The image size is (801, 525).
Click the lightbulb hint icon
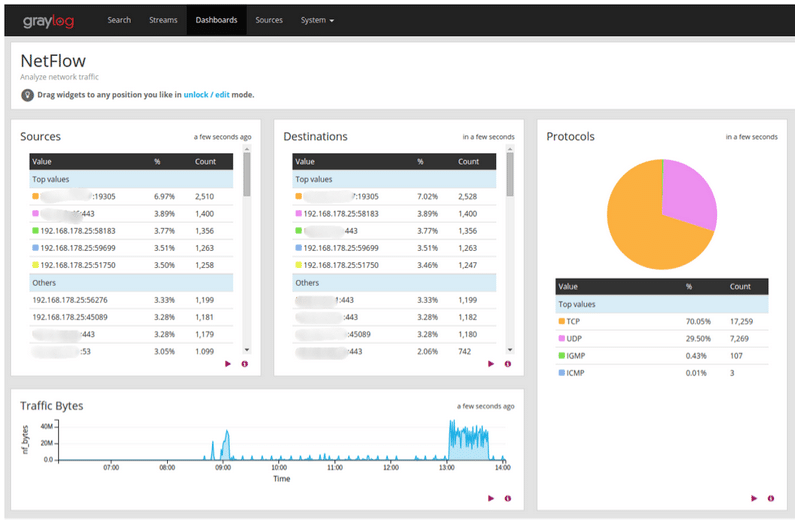(27, 95)
